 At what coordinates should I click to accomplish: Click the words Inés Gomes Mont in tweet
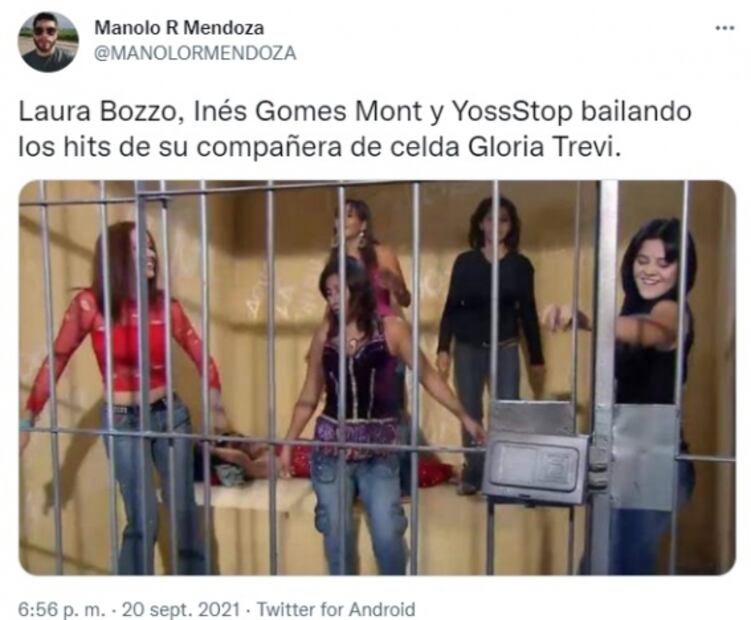click(x=308, y=112)
